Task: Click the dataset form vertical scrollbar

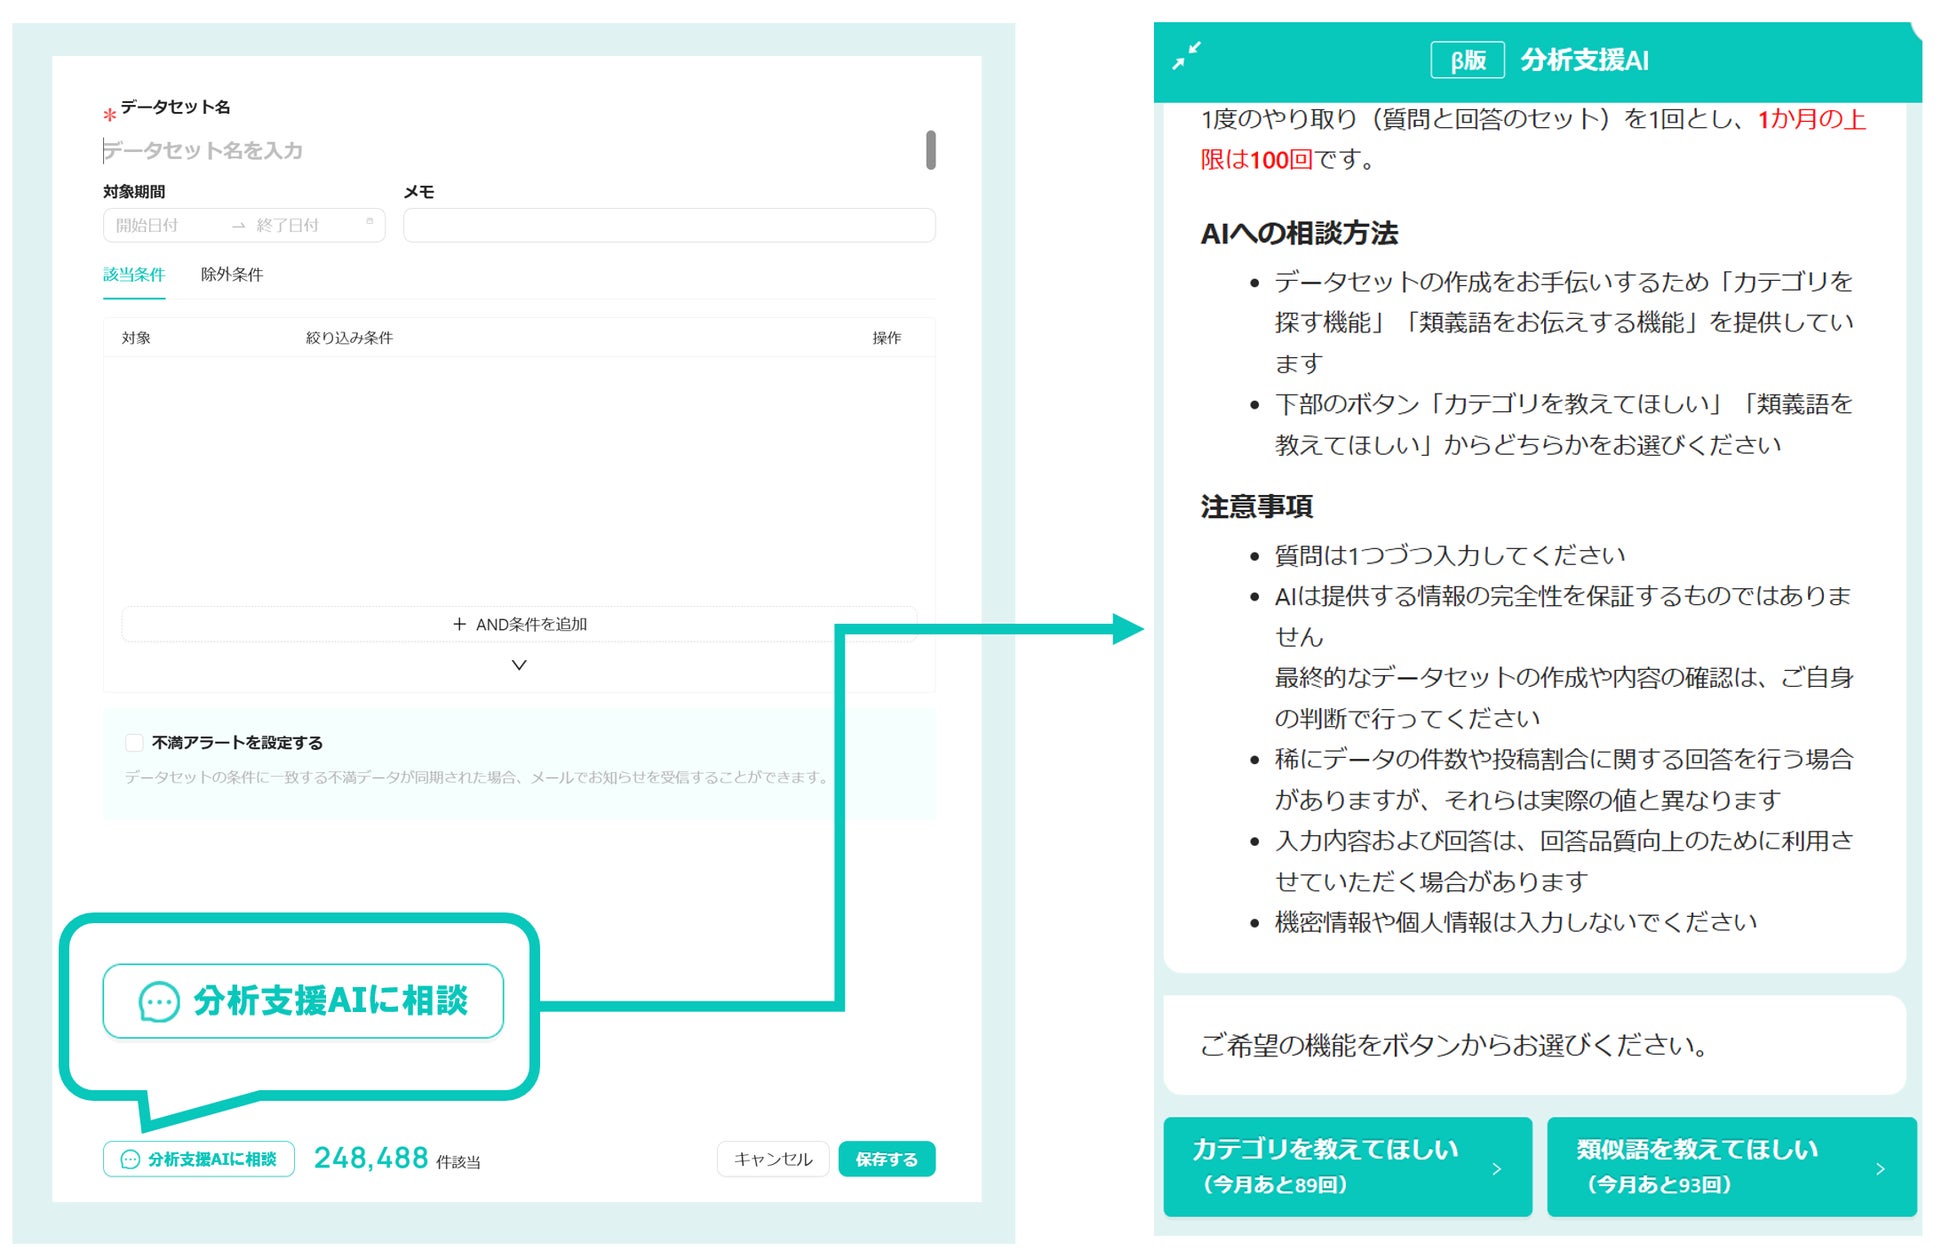Action: [x=931, y=150]
